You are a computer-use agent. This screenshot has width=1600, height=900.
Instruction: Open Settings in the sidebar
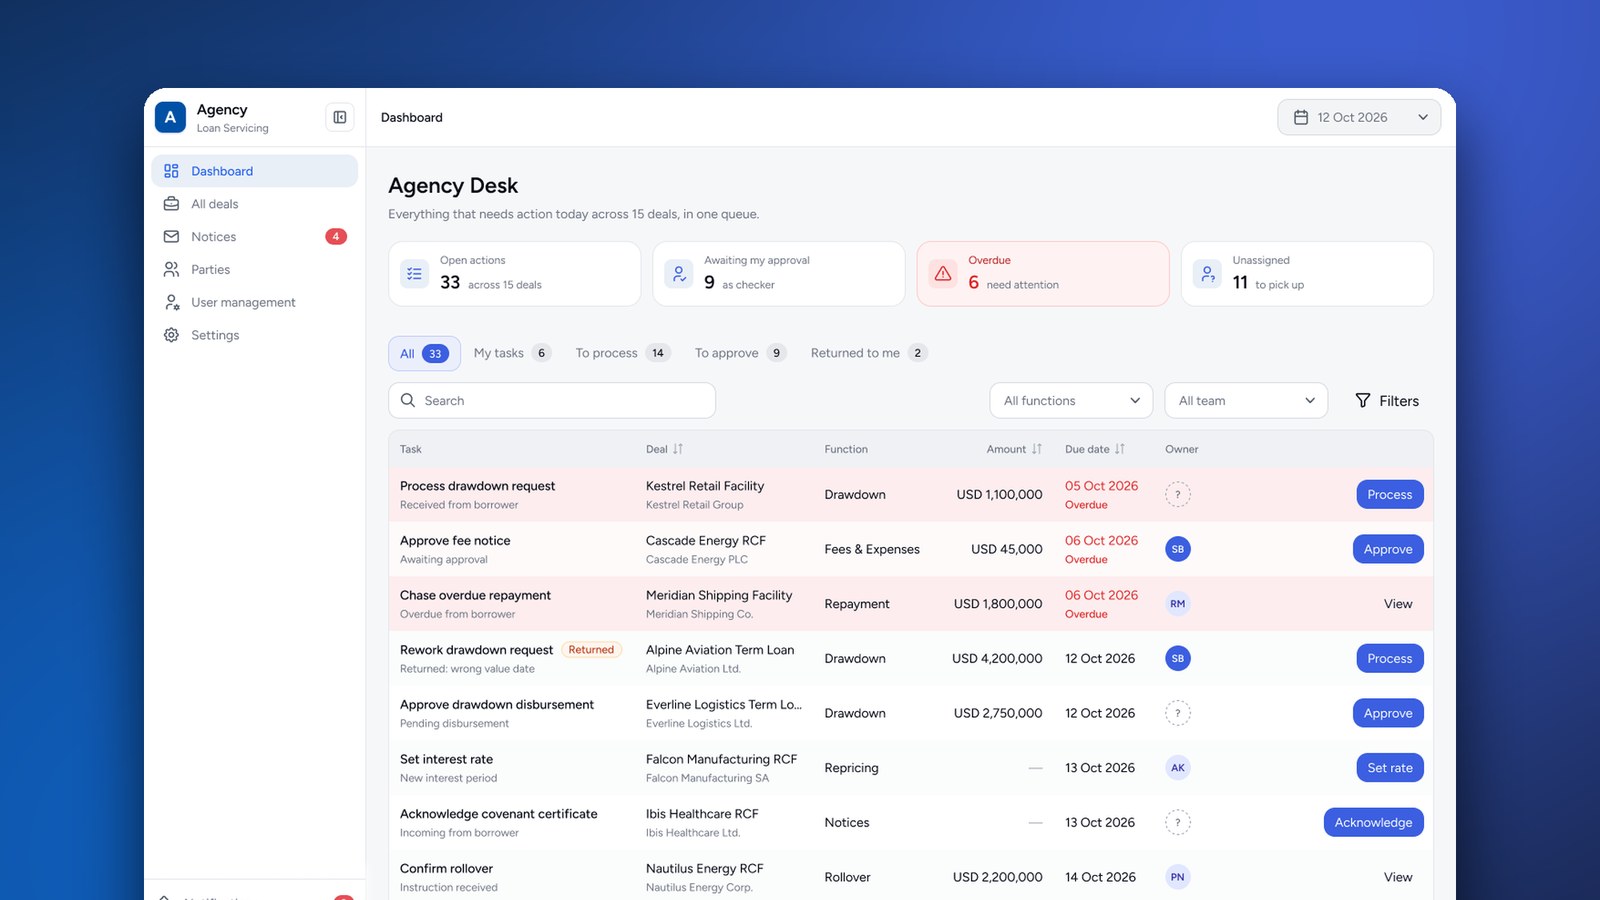pyautogui.click(x=255, y=335)
